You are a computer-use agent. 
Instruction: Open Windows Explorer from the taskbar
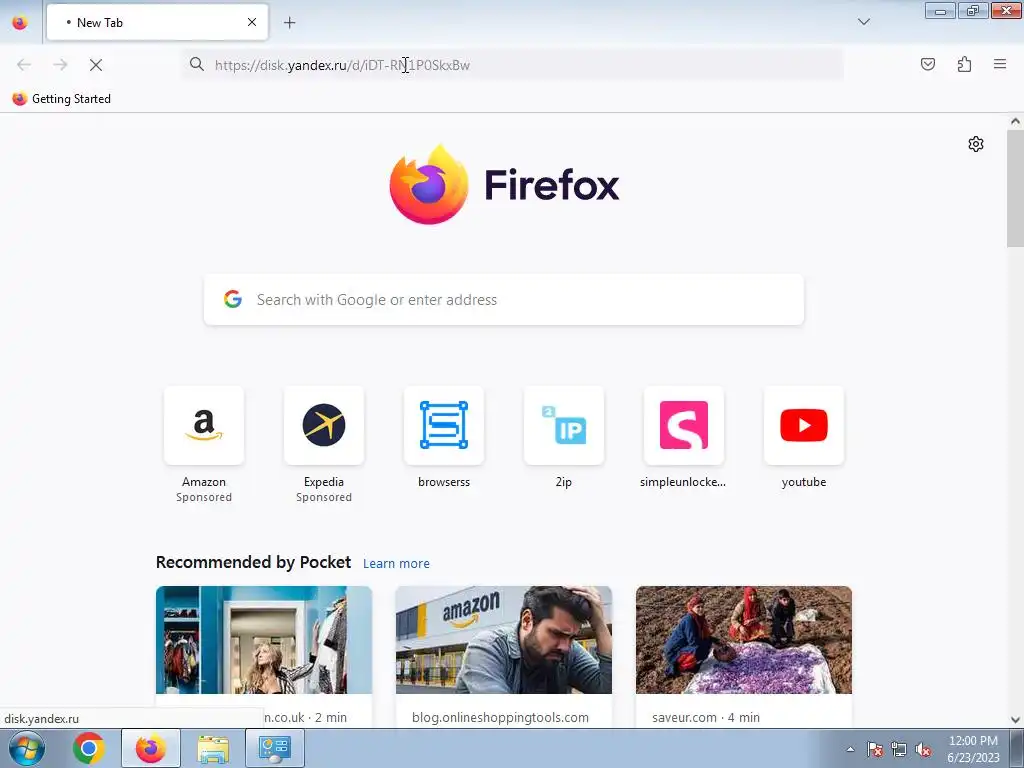click(x=213, y=748)
